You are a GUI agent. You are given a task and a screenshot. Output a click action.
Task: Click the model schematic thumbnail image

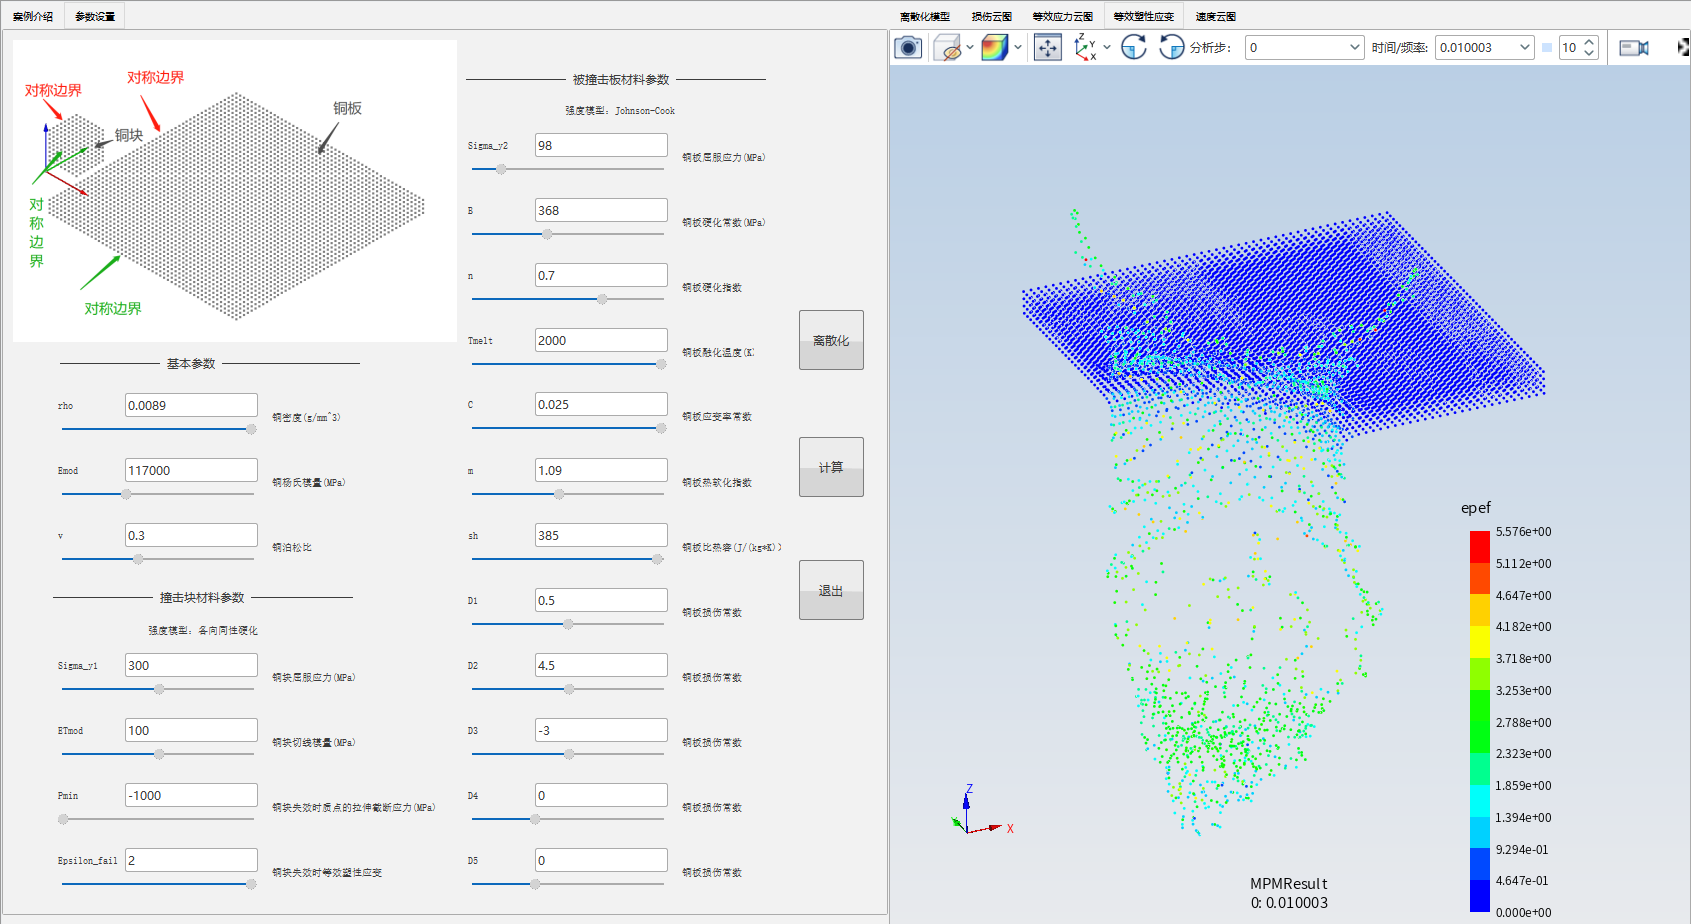point(235,191)
